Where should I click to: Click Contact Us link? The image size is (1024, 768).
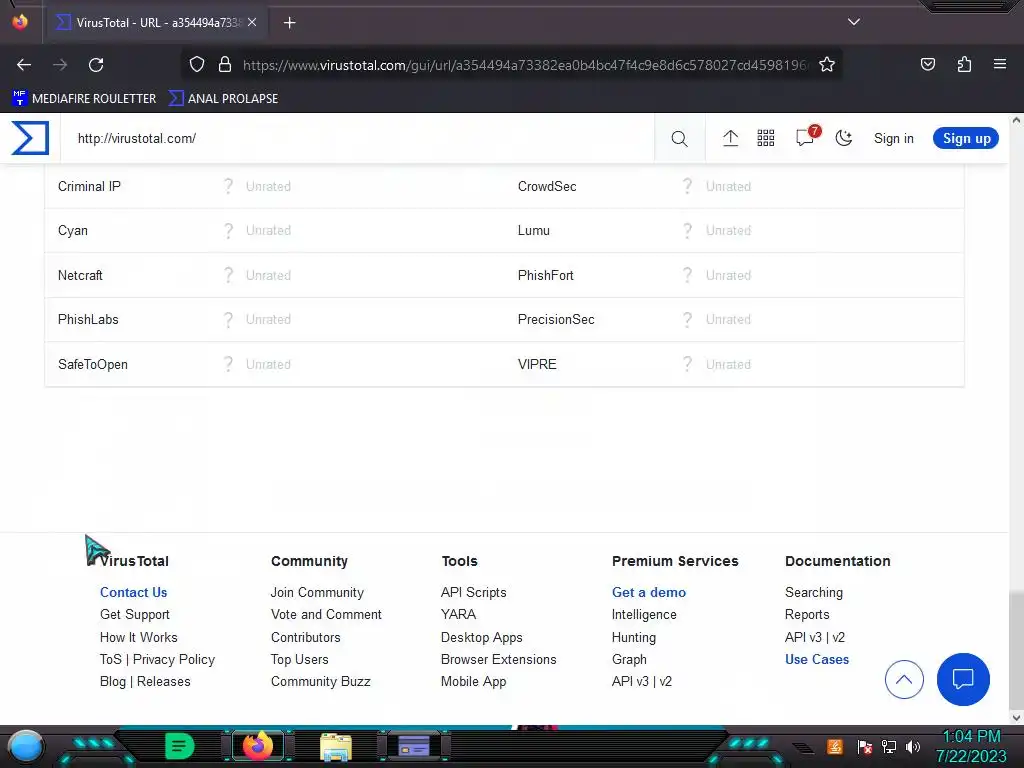[x=133, y=592]
